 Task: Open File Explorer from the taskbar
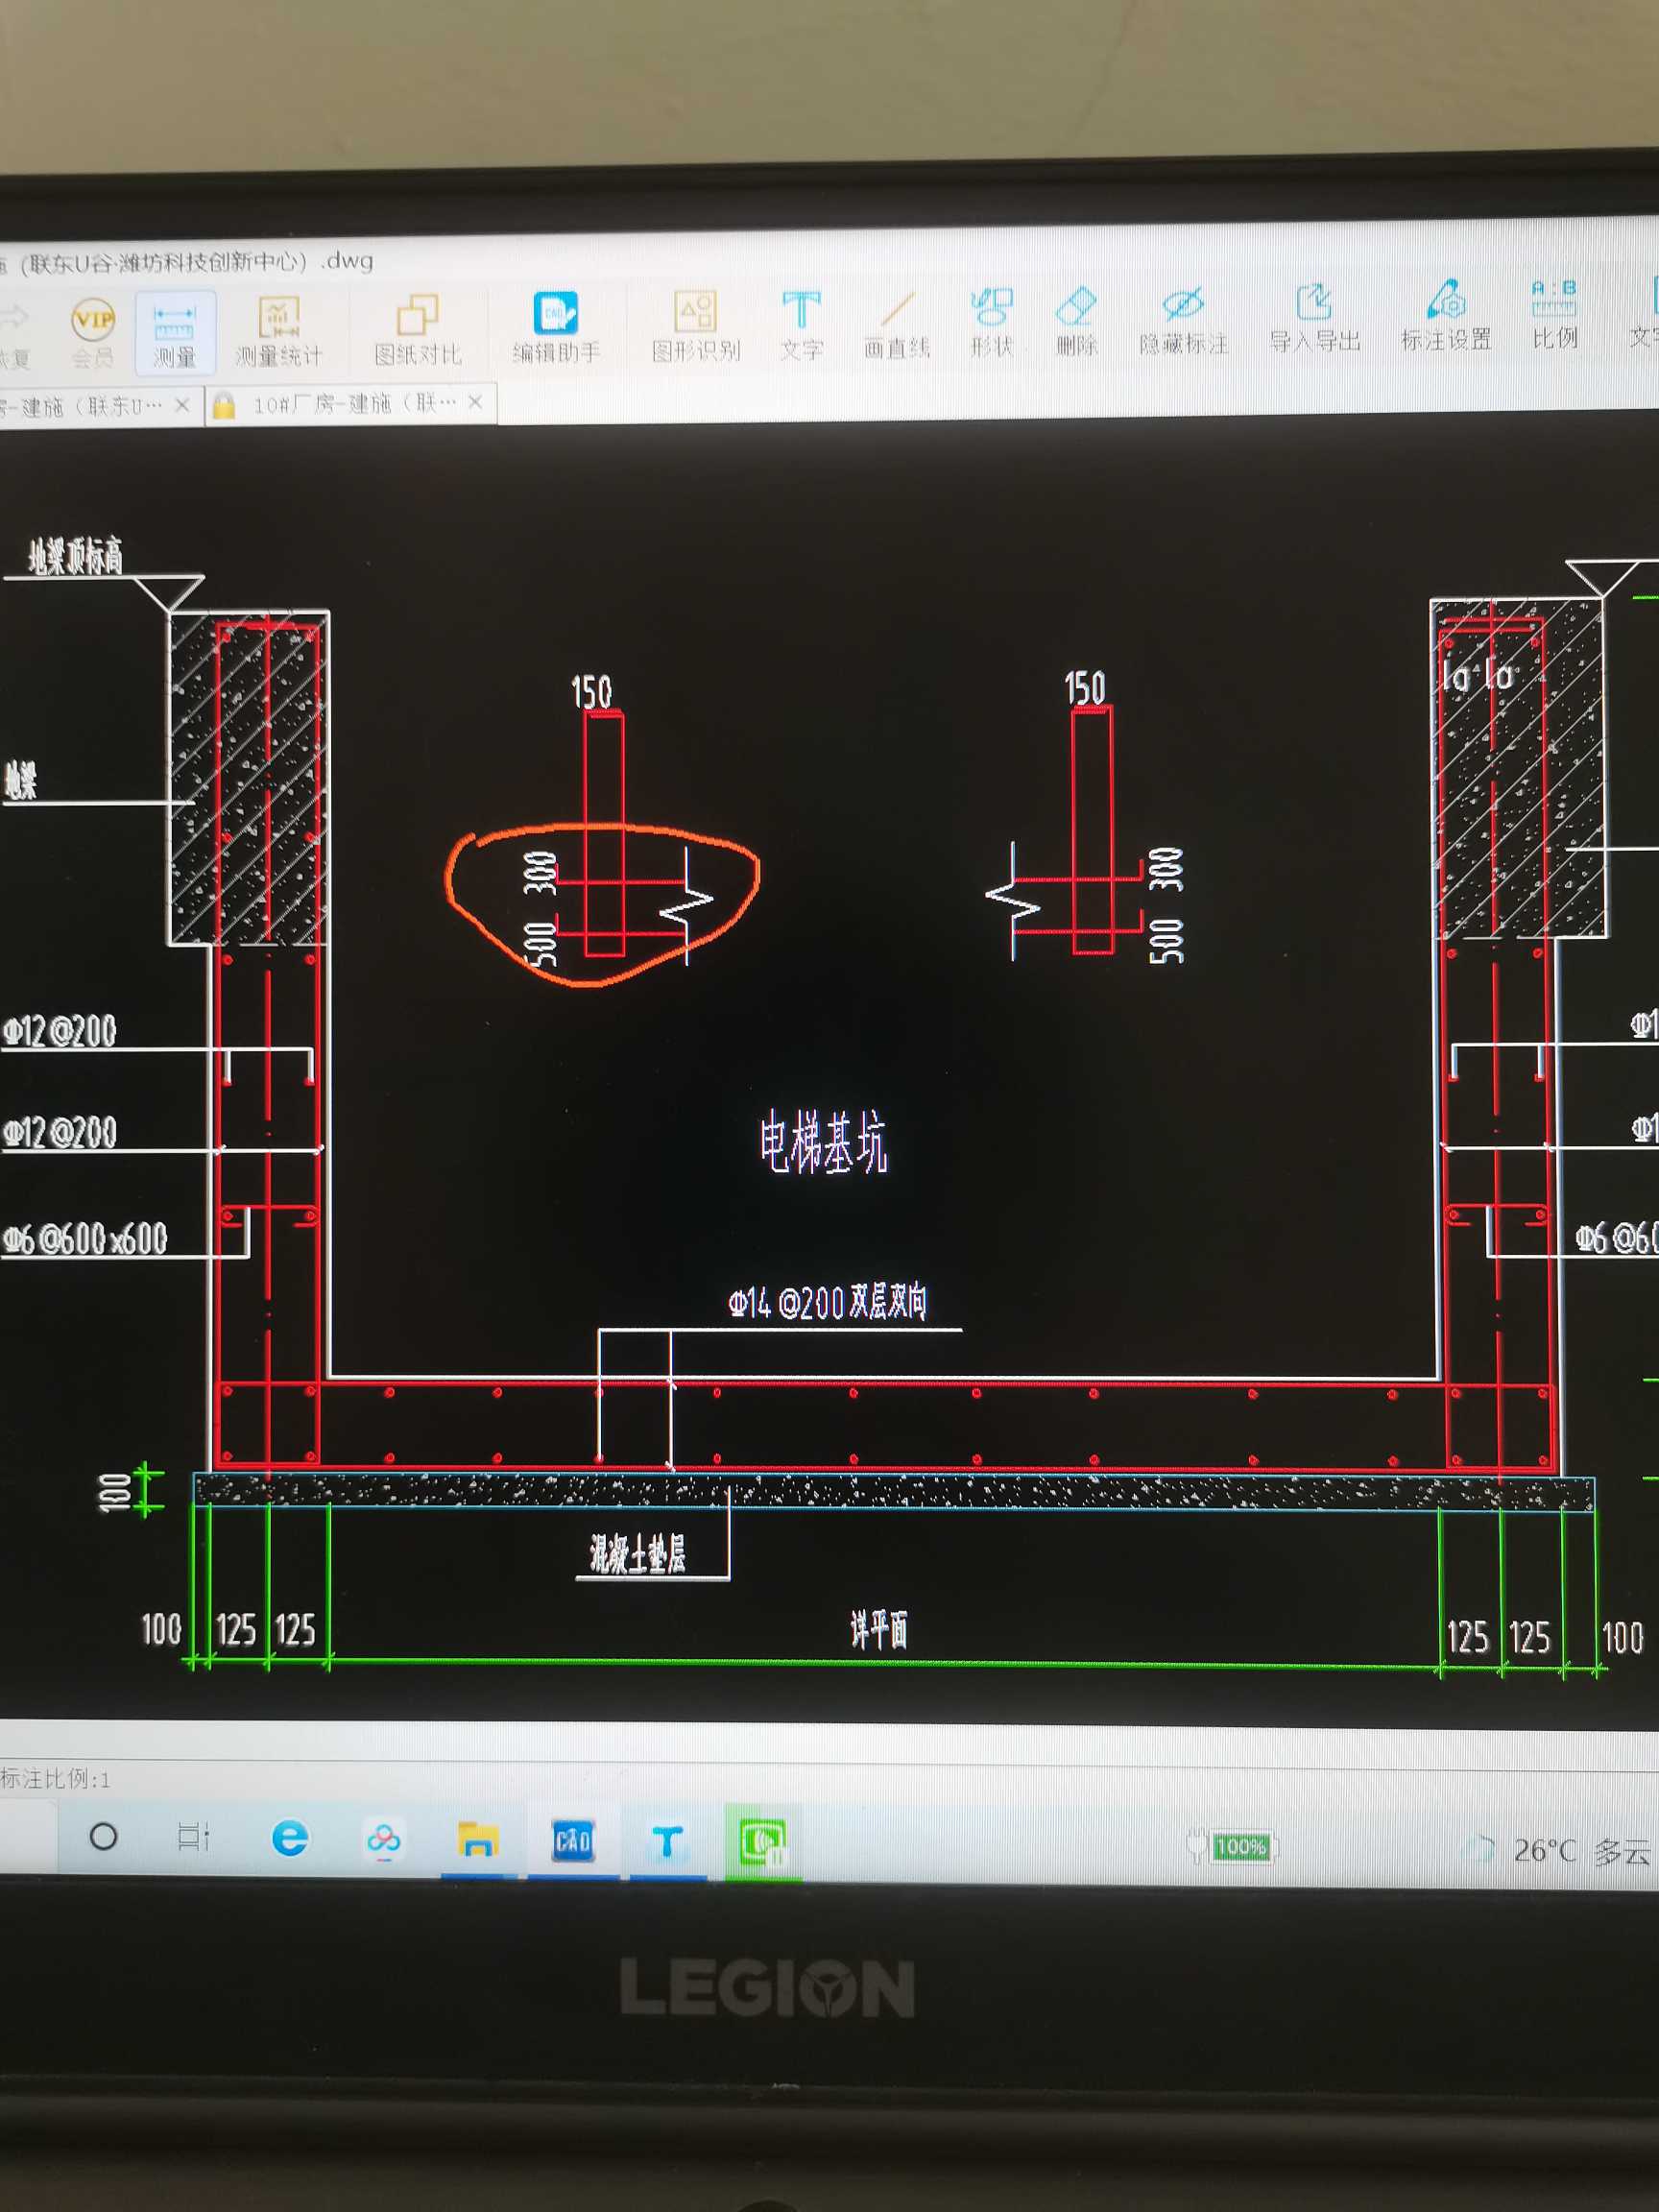478,1840
